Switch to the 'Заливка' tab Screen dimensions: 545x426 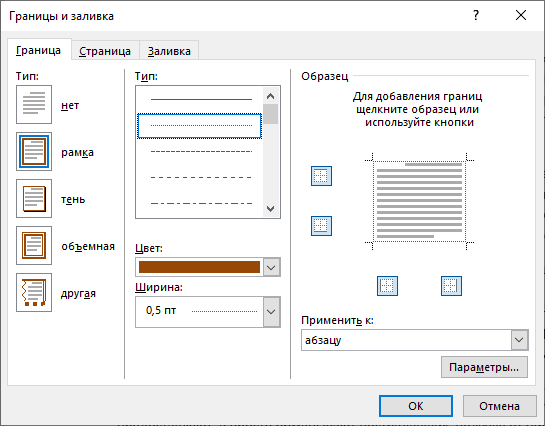point(169,51)
